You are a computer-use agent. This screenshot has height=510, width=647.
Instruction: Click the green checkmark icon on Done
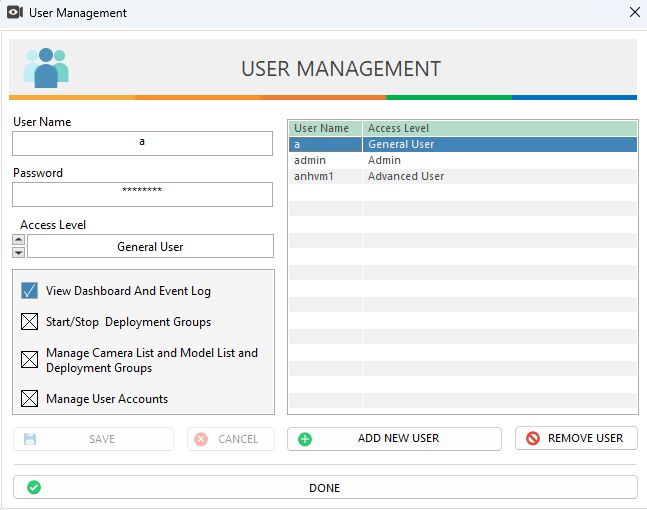(x=34, y=488)
